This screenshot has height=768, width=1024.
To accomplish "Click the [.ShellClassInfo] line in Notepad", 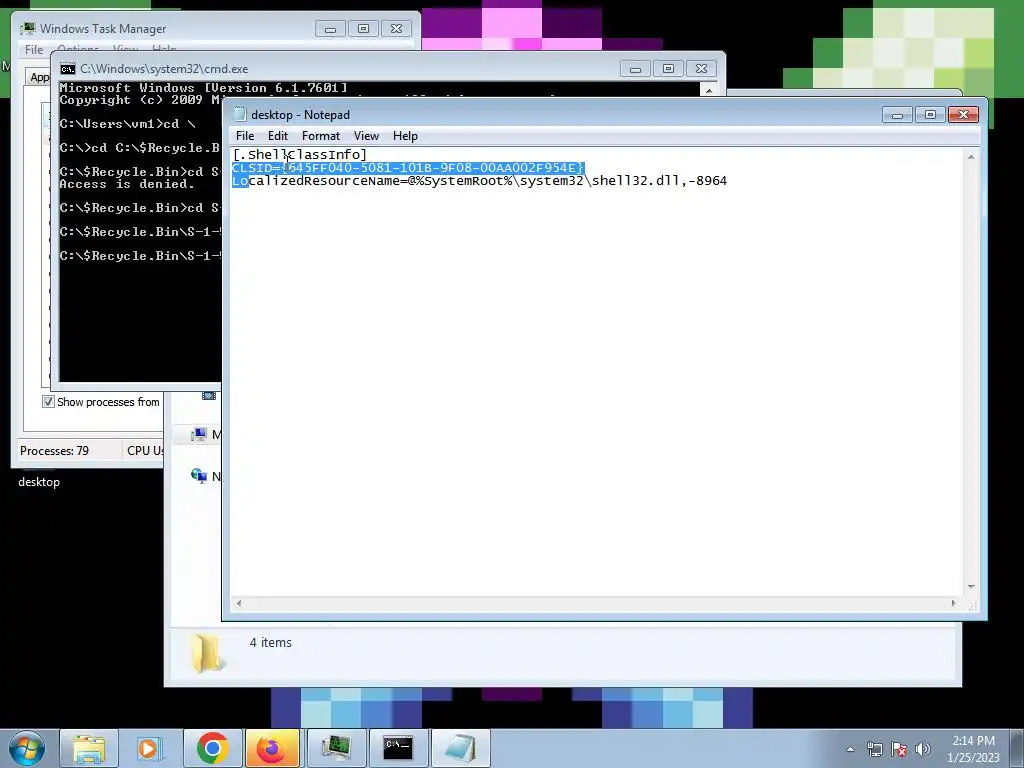I will (x=300, y=155).
